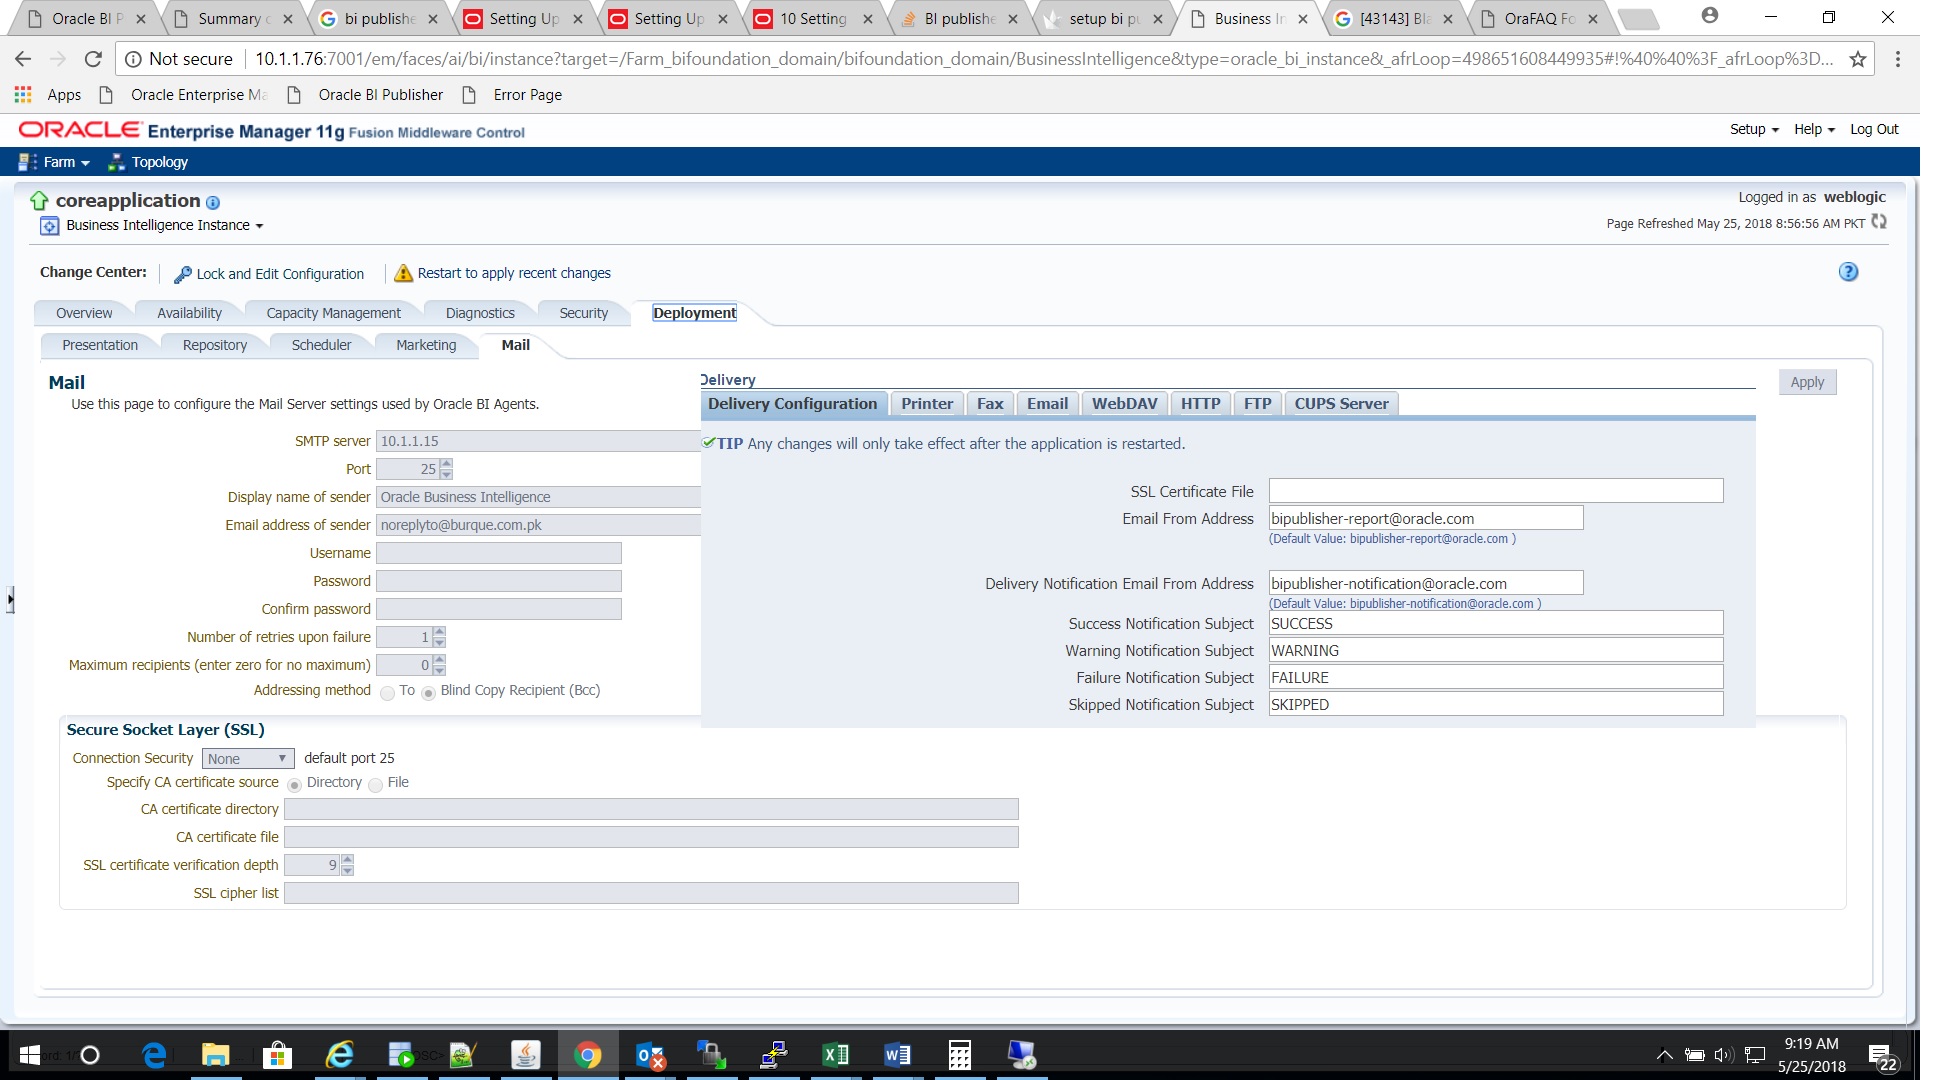The image size is (1934, 1080).
Task: Select the Blind Copy Recipient radio button
Action: coord(428,692)
